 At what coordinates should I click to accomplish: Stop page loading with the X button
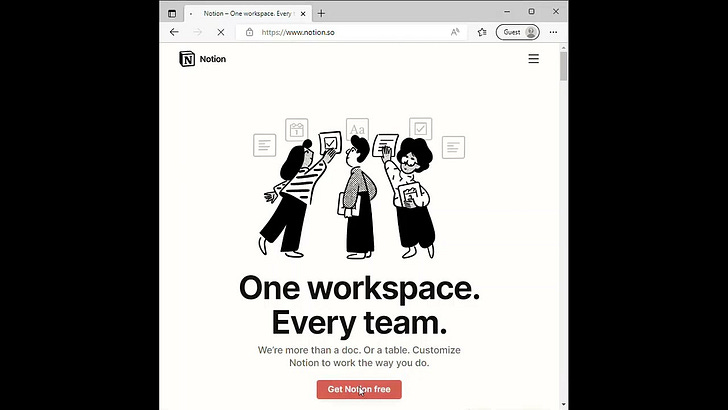pos(221,32)
